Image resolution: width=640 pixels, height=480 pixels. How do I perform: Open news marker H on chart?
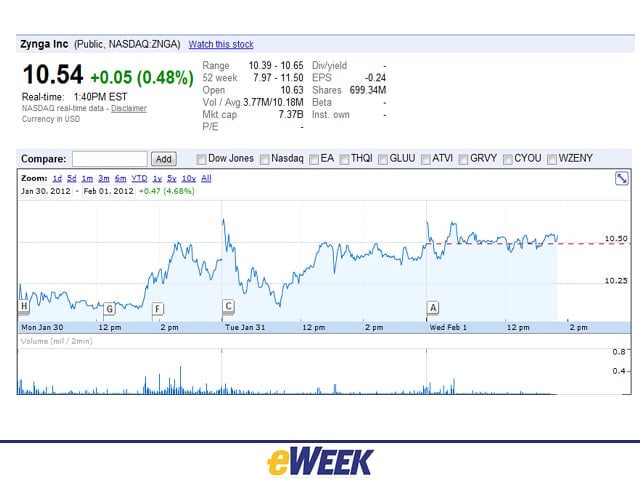click(x=24, y=306)
